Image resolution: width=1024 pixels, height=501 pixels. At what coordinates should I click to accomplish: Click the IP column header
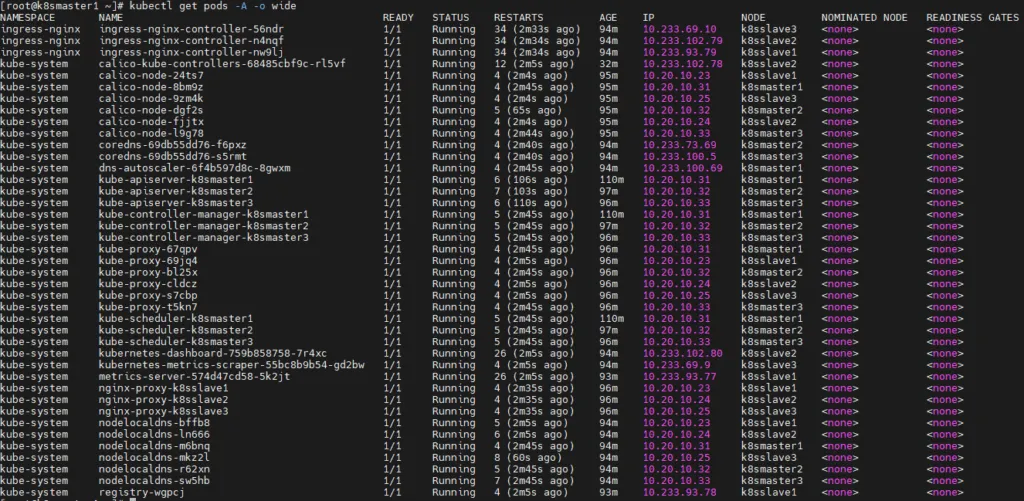[x=648, y=18]
